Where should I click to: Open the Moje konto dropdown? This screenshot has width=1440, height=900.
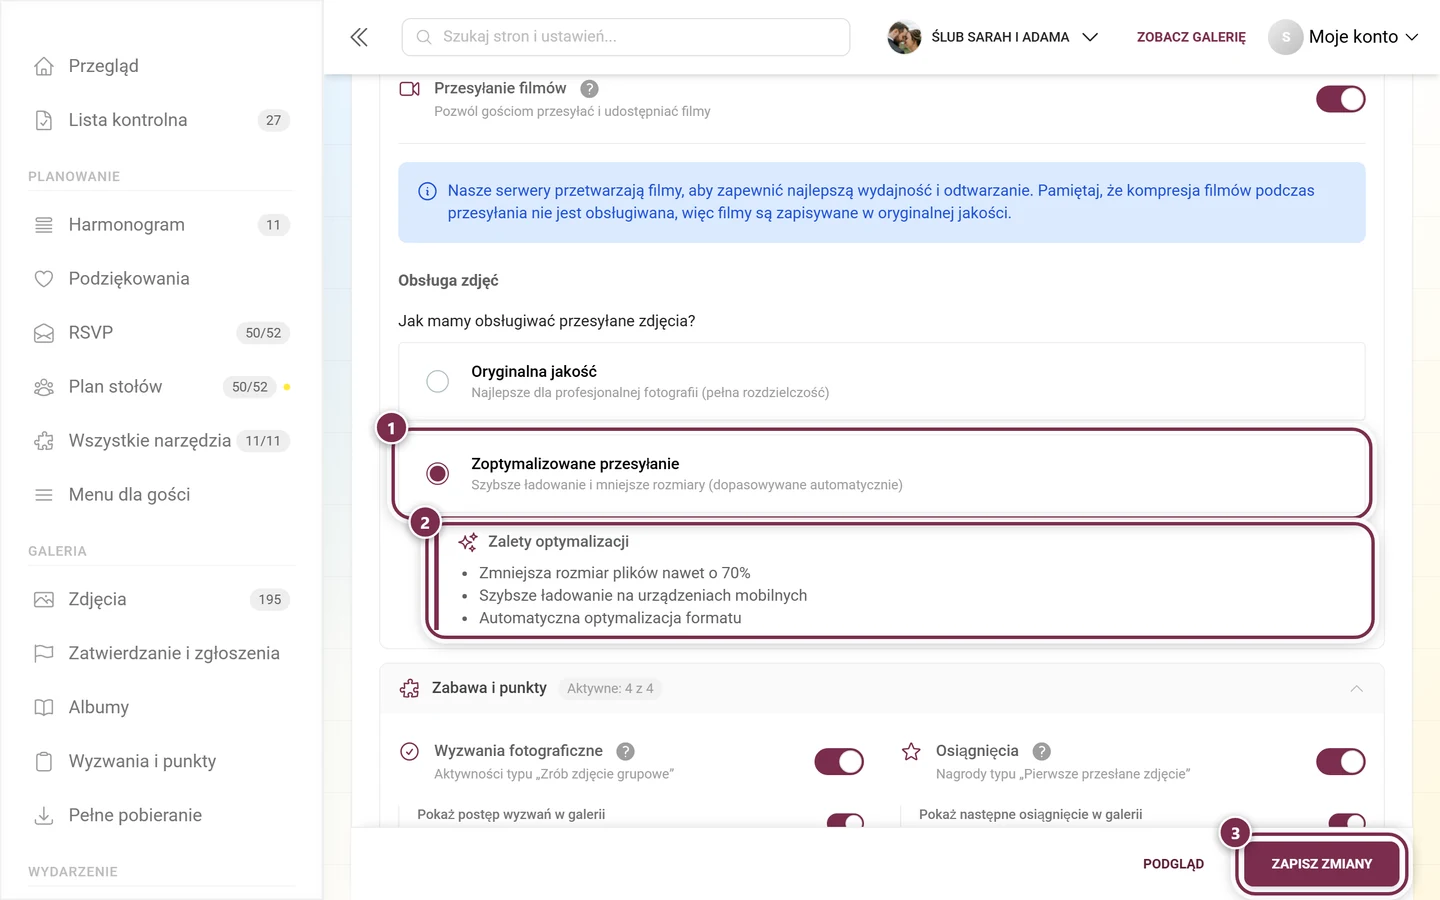coord(1344,37)
